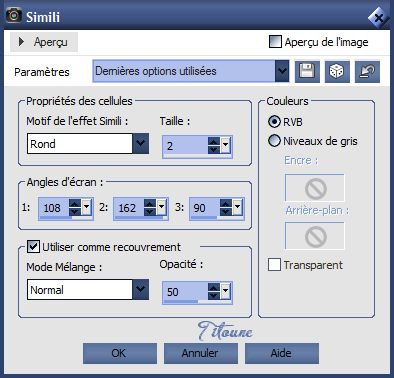Viewport: 394px width, 378px height.
Task: Click the Taille value field
Action: pyautogui.click(x=185, y=146)
